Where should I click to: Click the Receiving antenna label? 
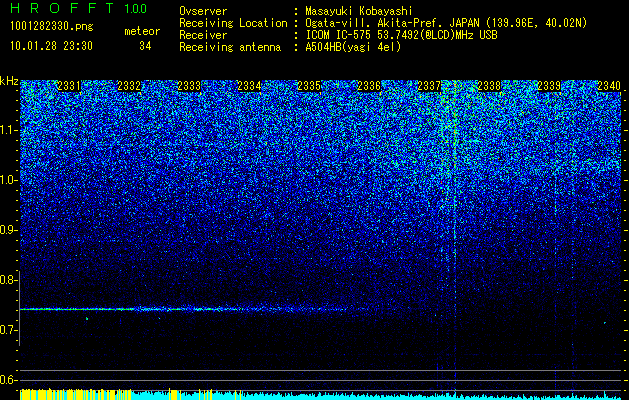tap(230, 47)
